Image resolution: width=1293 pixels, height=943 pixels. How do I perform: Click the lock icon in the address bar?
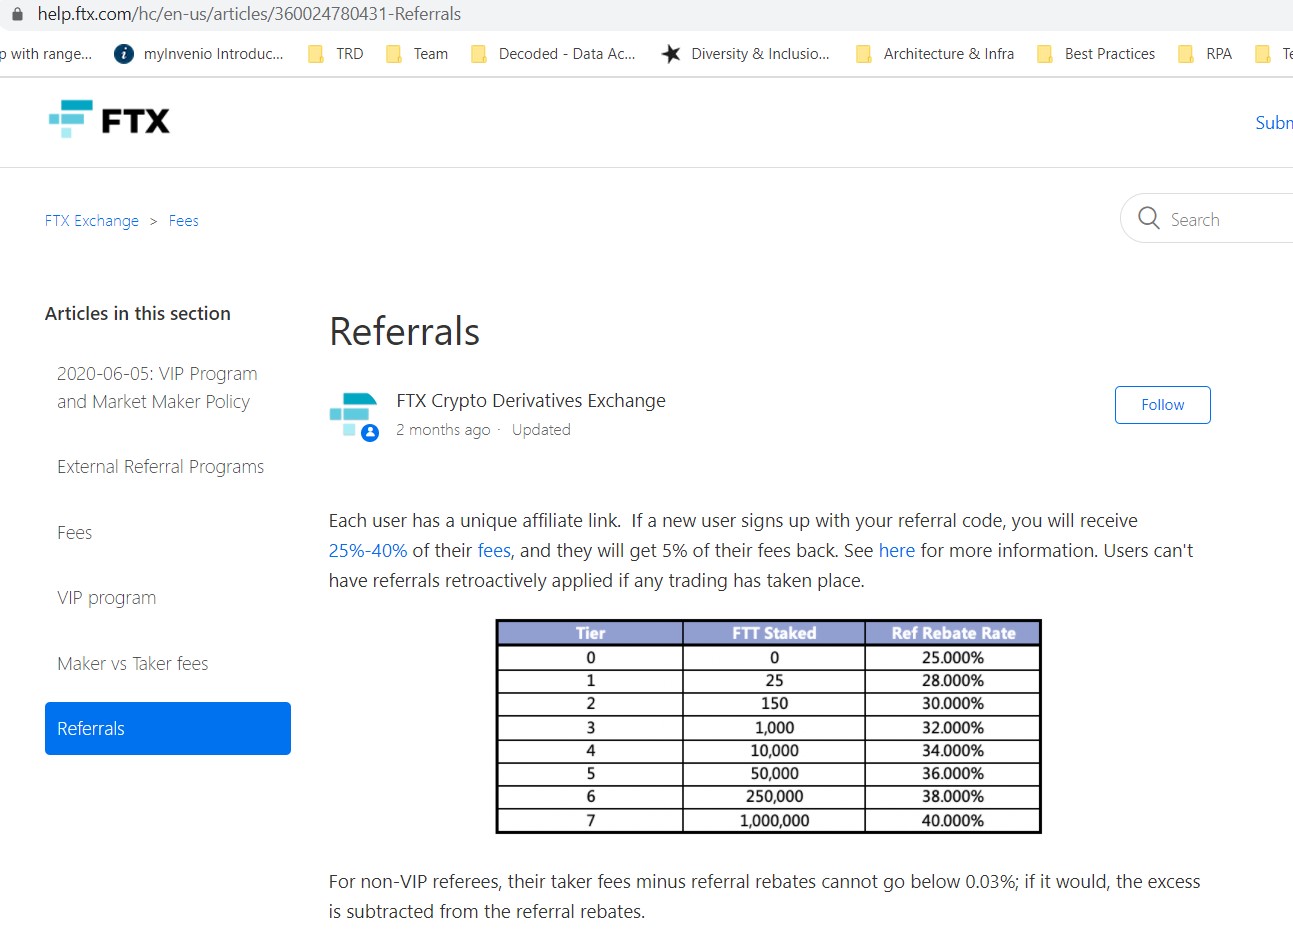click(x=16, y=14)
